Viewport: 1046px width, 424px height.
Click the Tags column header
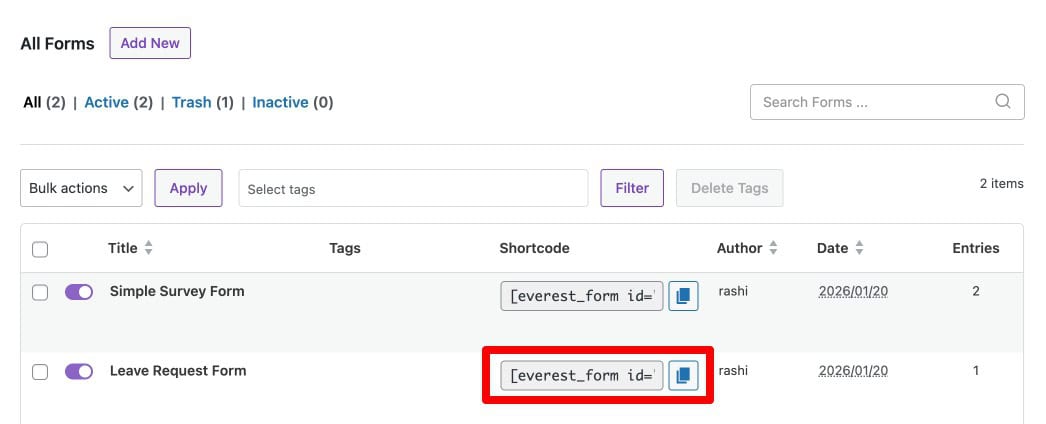pos(345,248)
